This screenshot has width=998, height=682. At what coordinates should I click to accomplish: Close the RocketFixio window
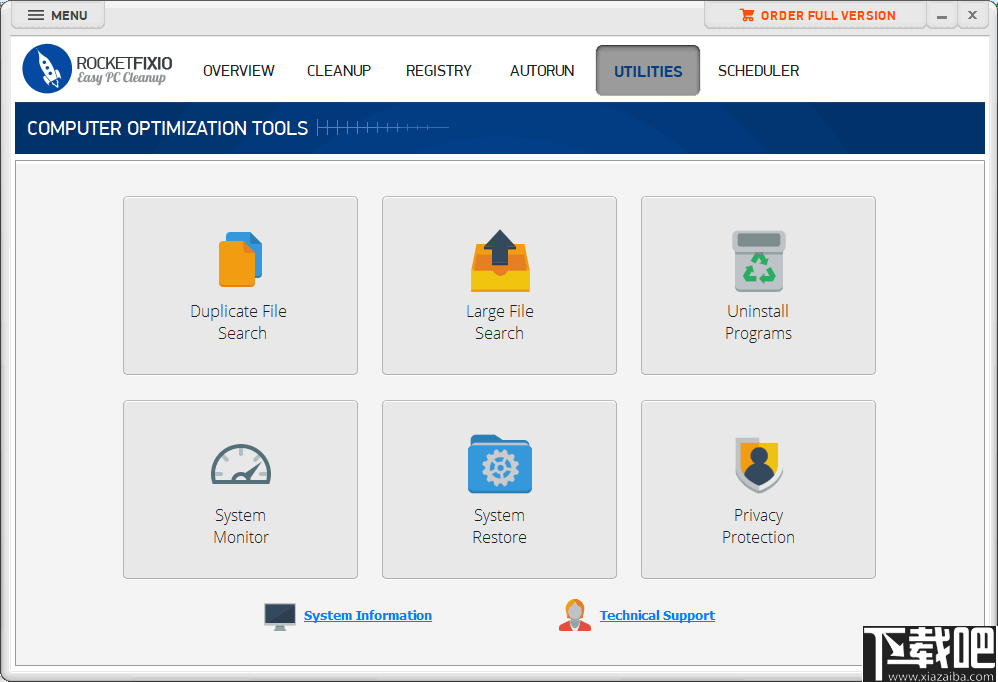pyautogui.click(x=973, y=15)
